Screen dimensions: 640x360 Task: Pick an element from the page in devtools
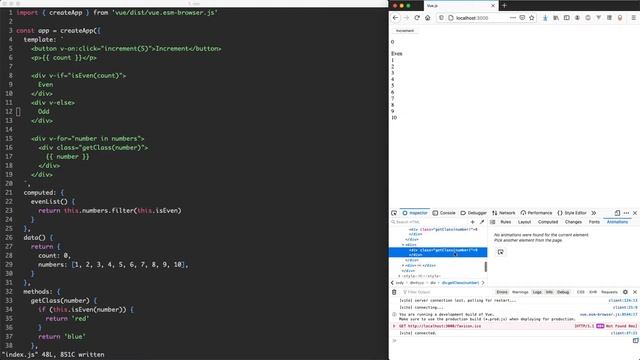(x=394, y=213)
